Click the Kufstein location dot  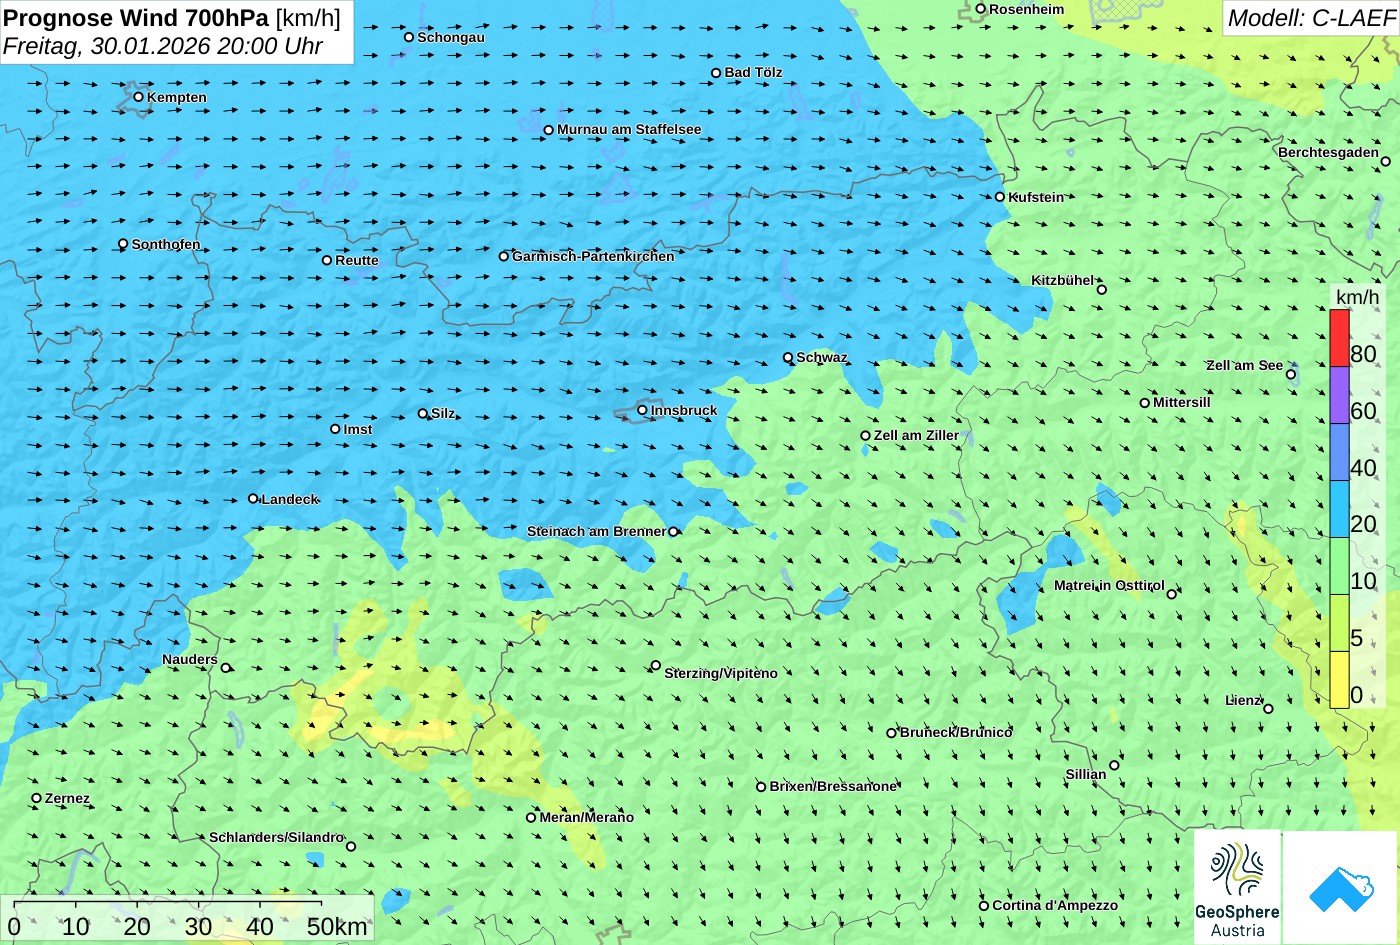(x=999, y=197)
